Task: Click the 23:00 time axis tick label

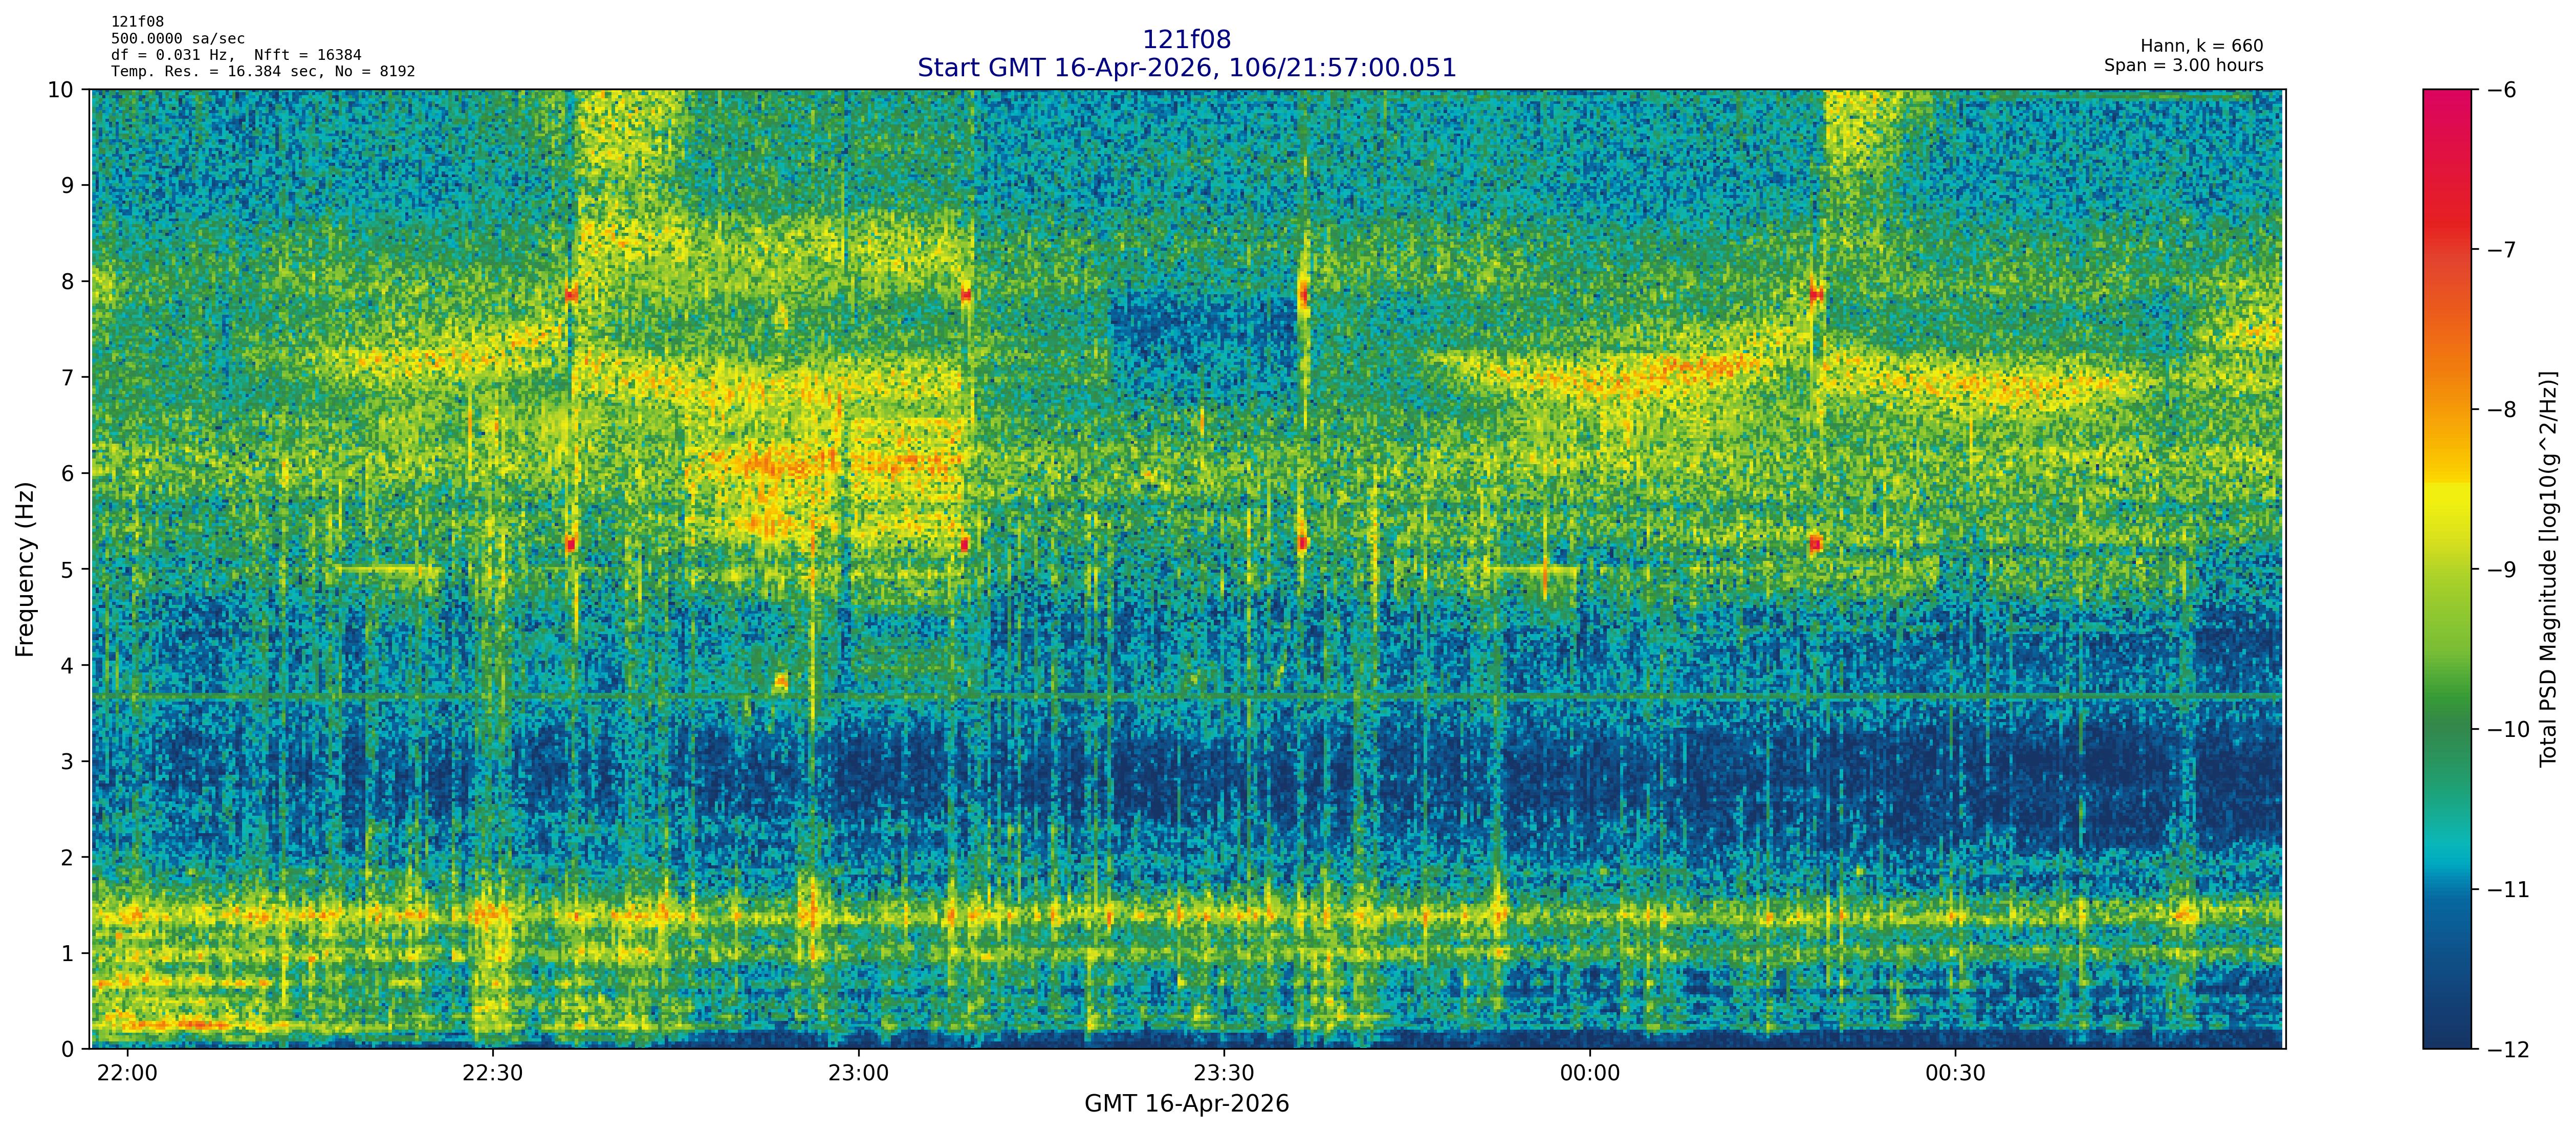Action: point(858,1073)
